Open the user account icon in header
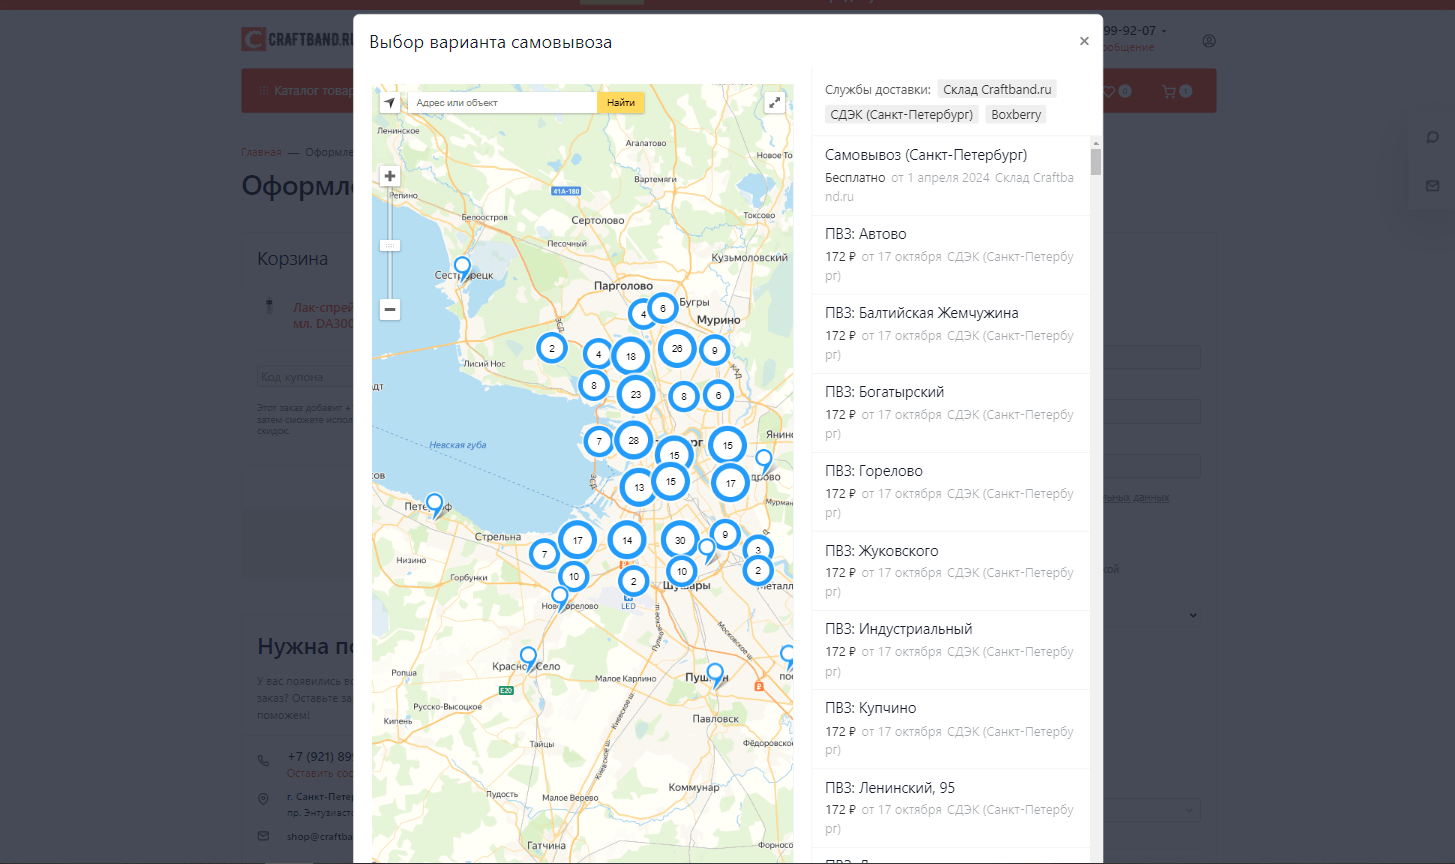Viewport: 1455px width, 864px height. pos(1209,41)
